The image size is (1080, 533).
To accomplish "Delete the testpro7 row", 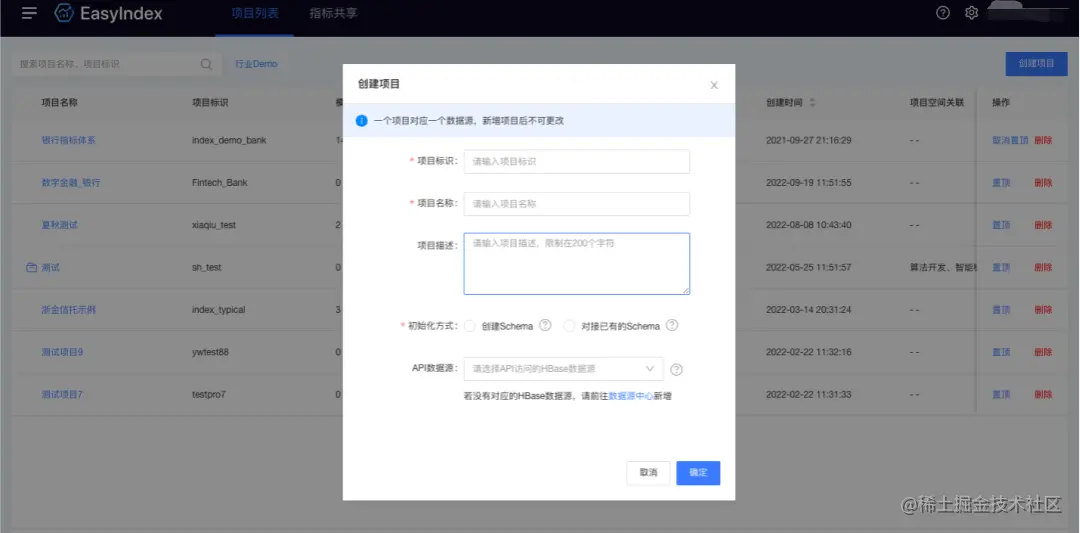I will (x=1043, y=395).
